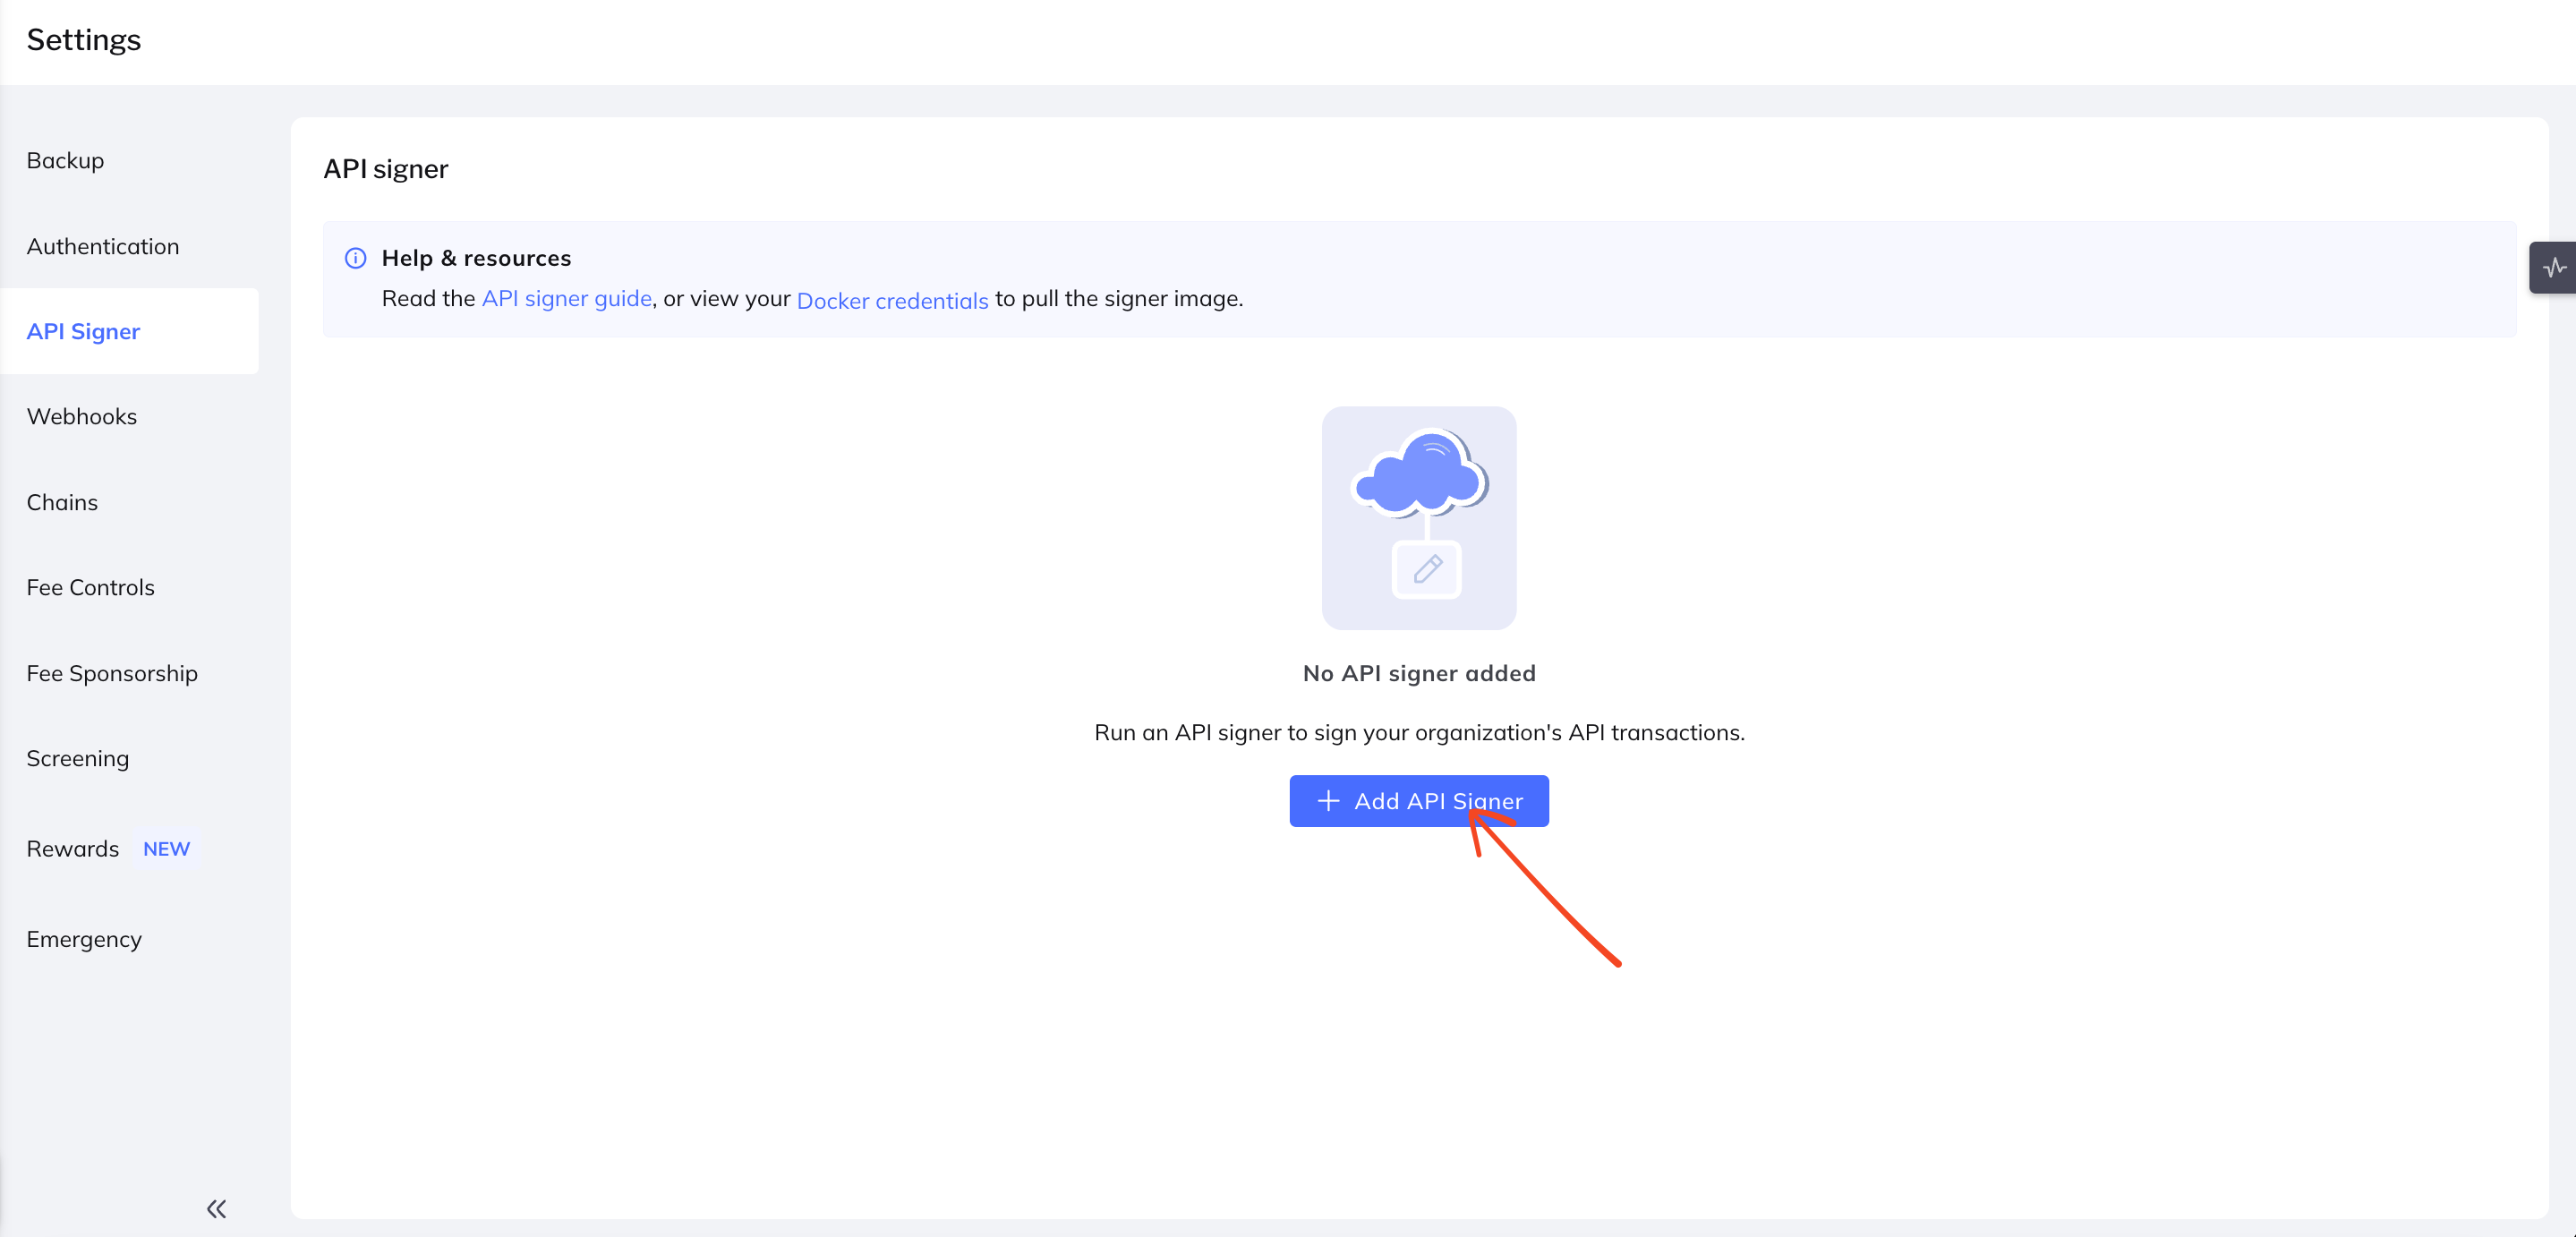Open the activity pulse panel icon
Image resolution: width=2576 pixels, height=1237 pixels.
(x=2555, y=267)
